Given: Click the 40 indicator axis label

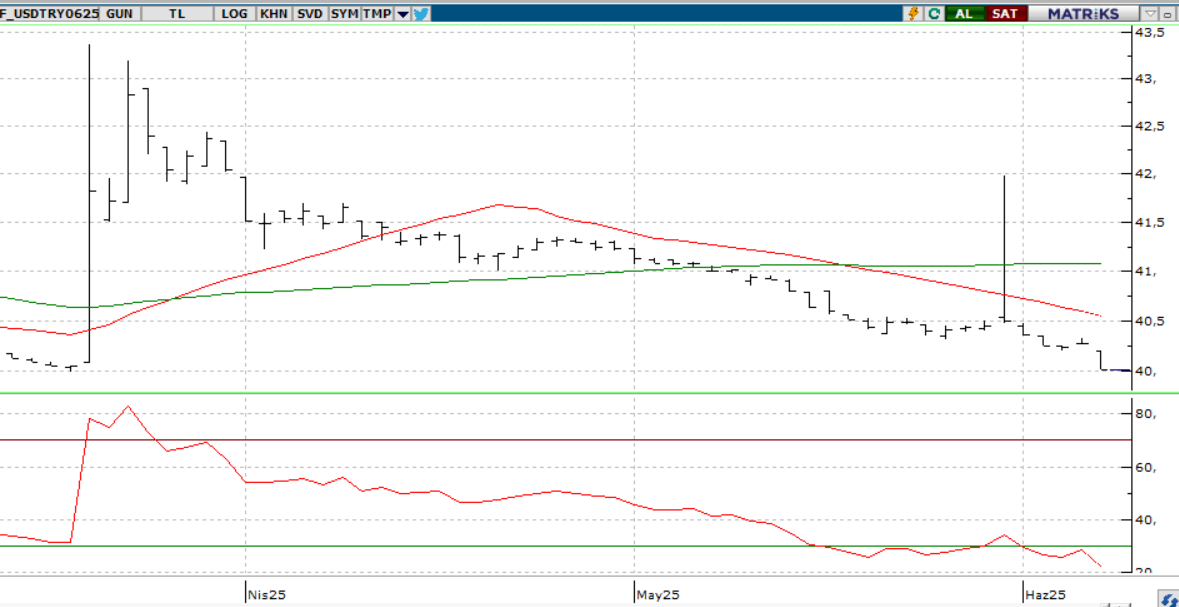Looking at the screenshot, I should pos(1145,520).
